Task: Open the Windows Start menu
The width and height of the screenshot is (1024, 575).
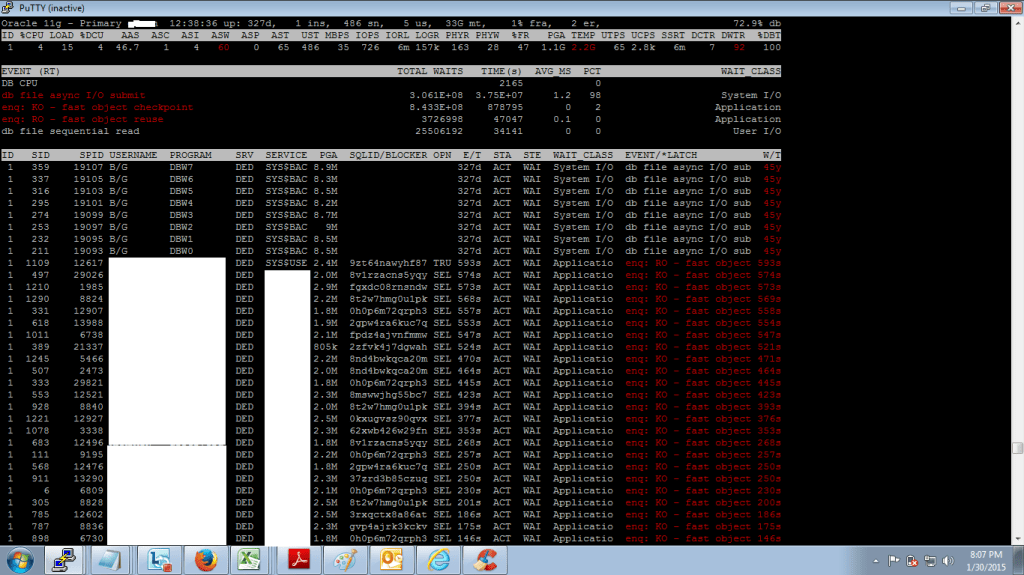Action: coord(20,561)
